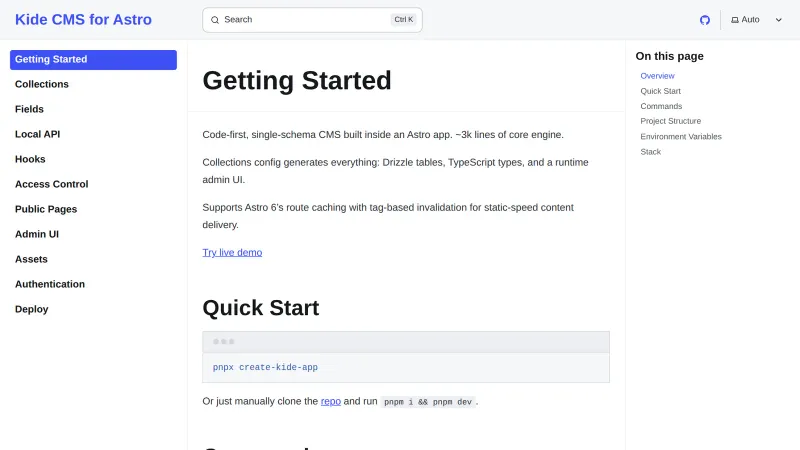The image size is (800, 450).
Task: Jump to Commands in On this page
Action: (x=661, y=106)
